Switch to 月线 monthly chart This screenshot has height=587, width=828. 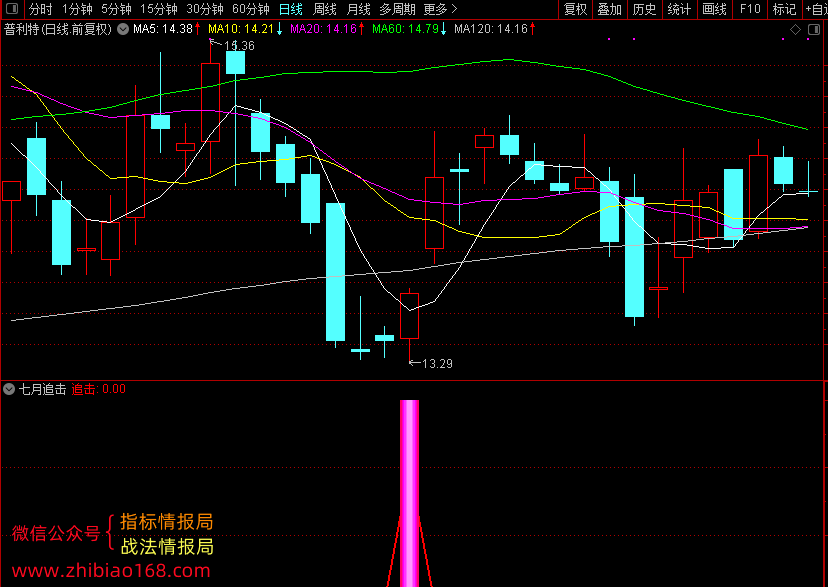pyautogui.click(x=359, y=9)
